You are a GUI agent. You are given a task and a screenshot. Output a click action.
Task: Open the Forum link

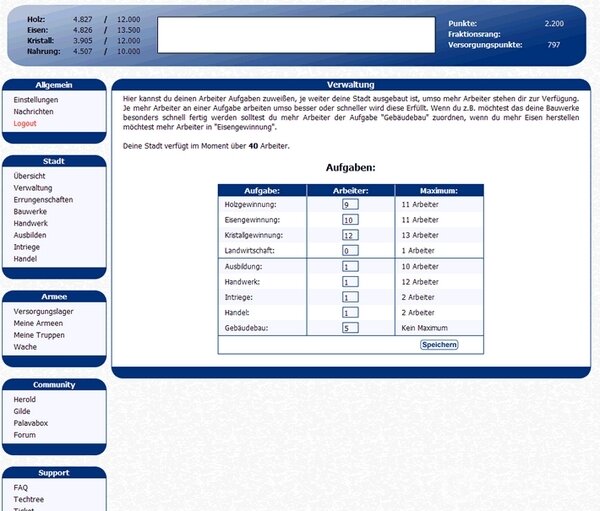[x=25, y=435]
